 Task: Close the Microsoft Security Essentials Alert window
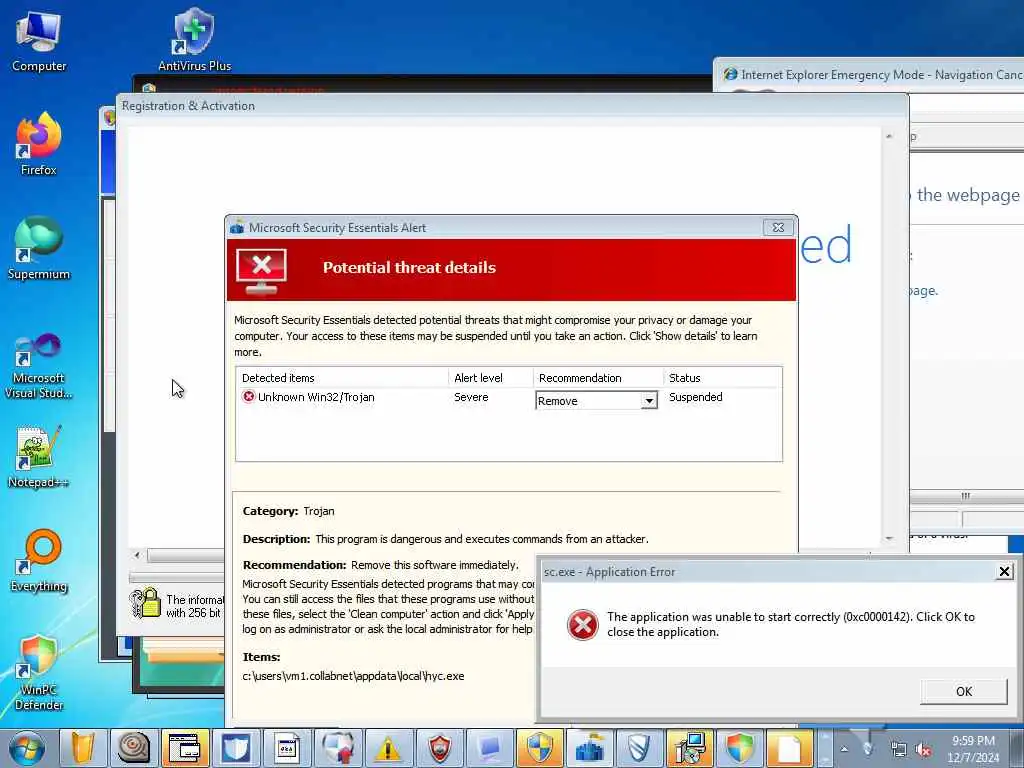778,227
